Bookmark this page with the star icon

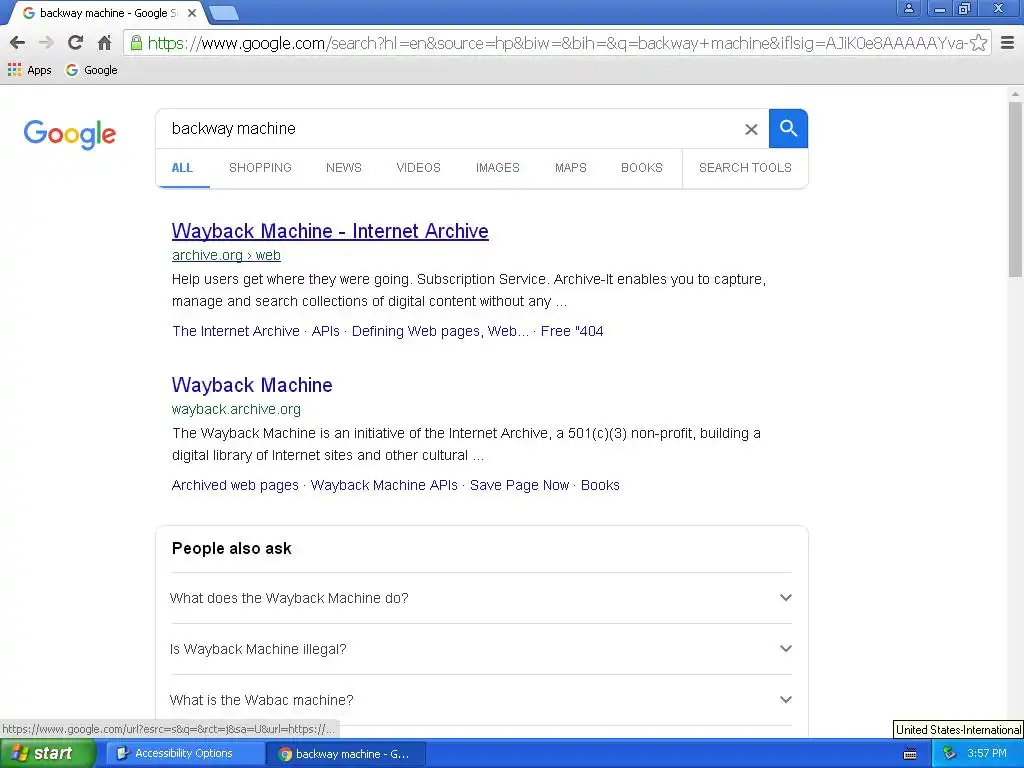click(x=978, y=43)
